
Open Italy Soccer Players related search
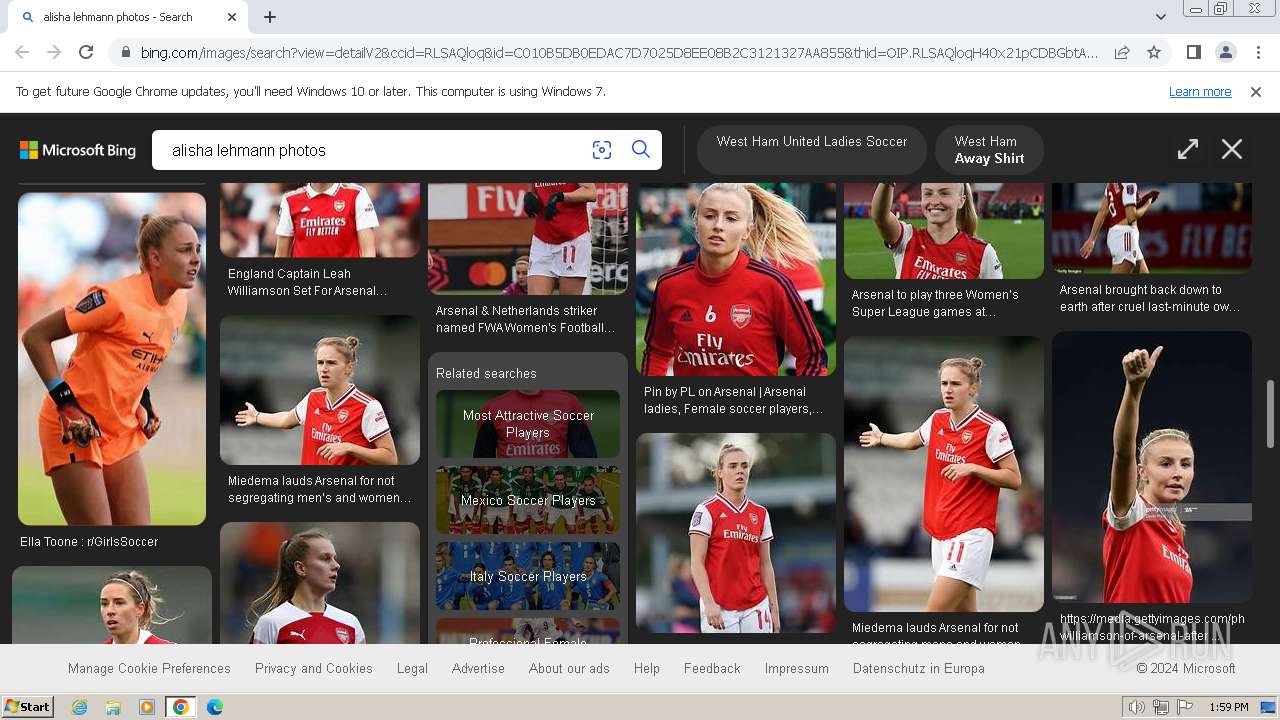(x=528, y=576)
